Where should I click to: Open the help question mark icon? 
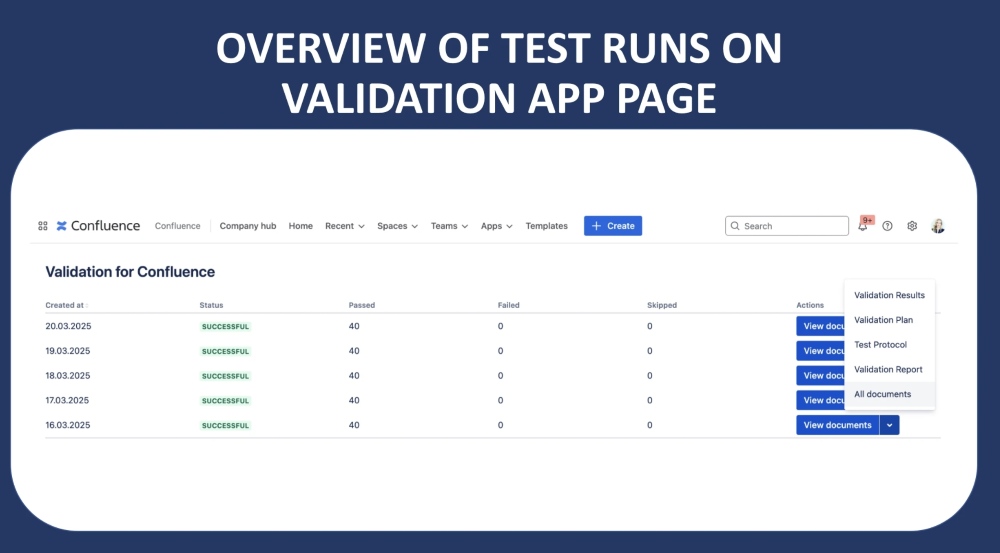click(887, 226)
